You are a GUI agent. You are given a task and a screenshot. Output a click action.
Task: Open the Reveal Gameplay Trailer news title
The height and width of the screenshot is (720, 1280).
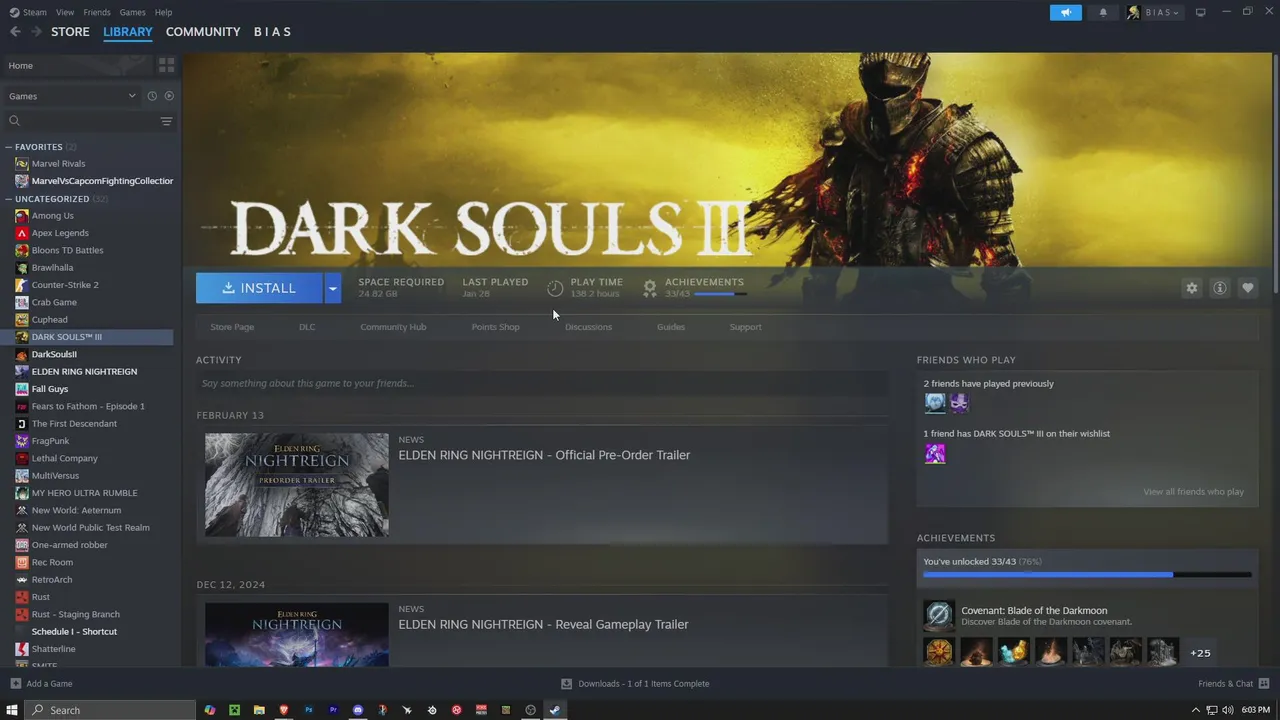(543, 624)
